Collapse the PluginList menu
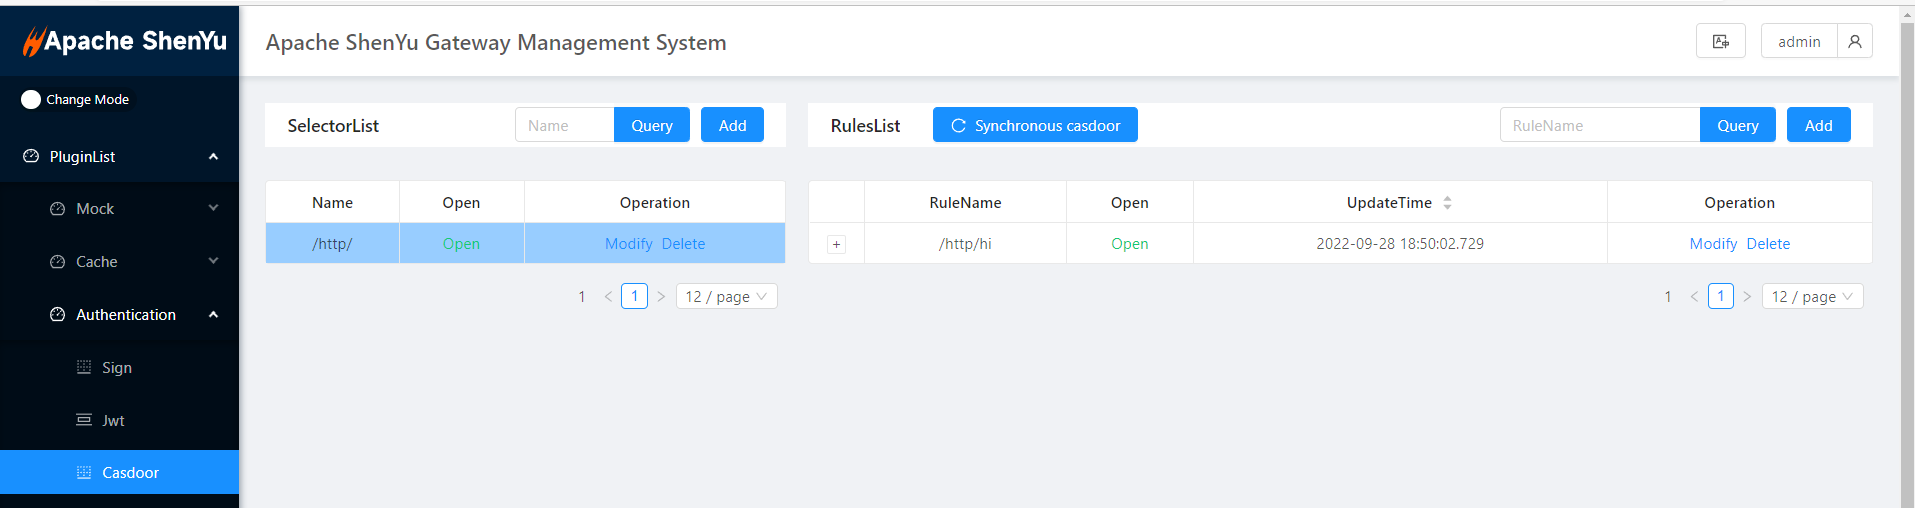 (x=213, y=157)
